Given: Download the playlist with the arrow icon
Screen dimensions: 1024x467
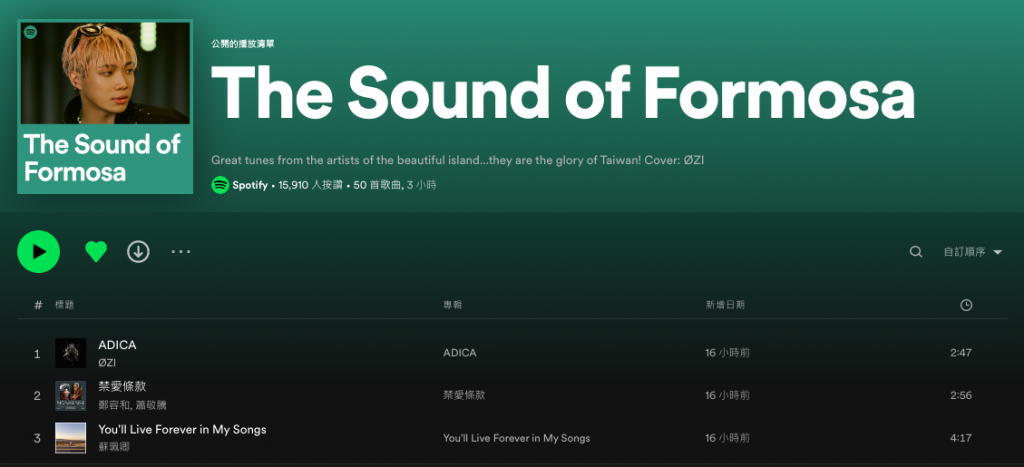Looking at the screenshot, I should click(x=138, y=252).
